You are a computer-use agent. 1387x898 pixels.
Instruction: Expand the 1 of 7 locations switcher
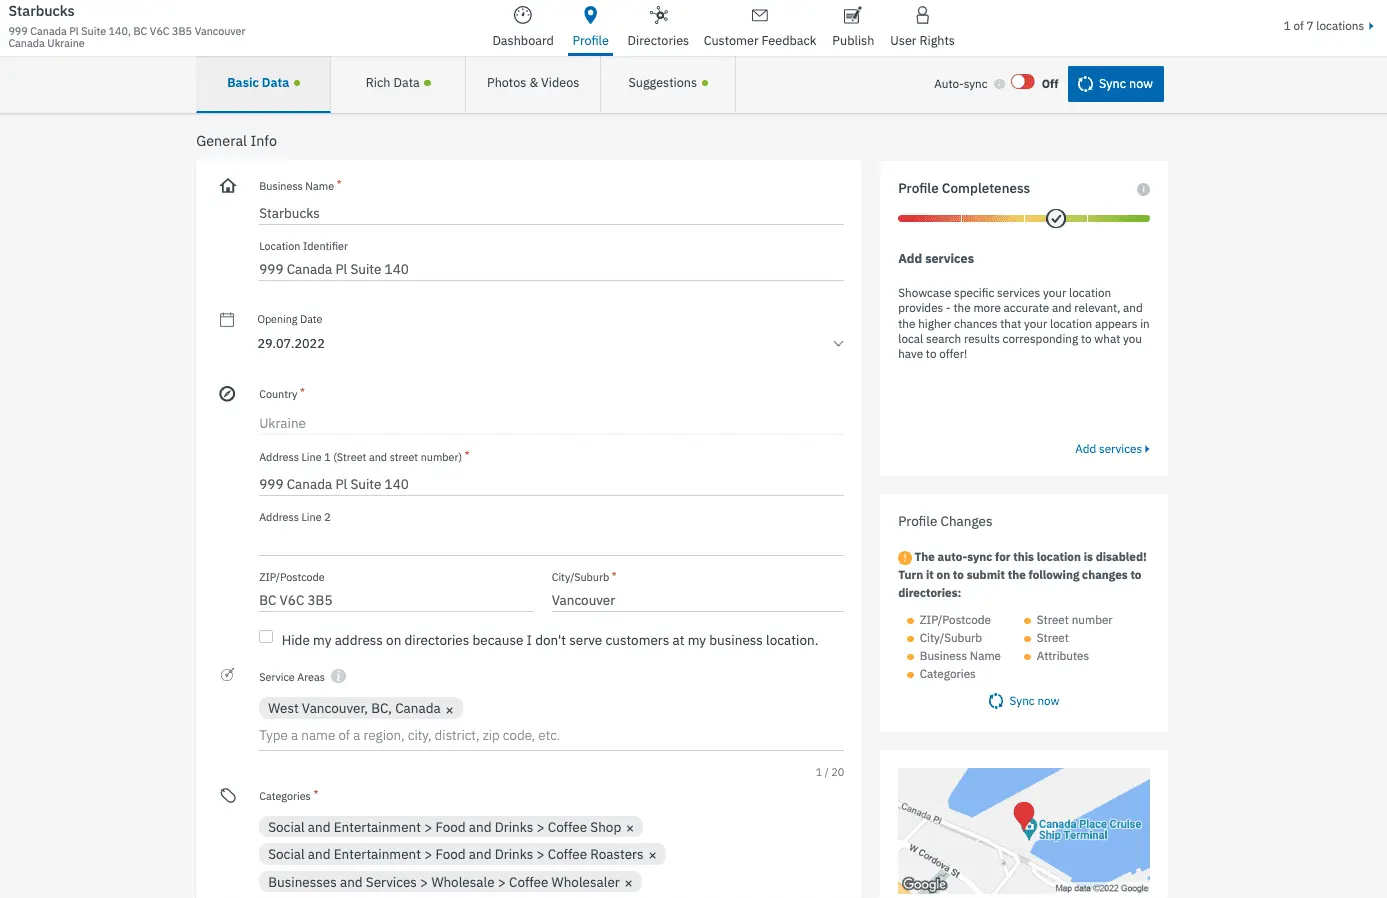coord(1329,26)
